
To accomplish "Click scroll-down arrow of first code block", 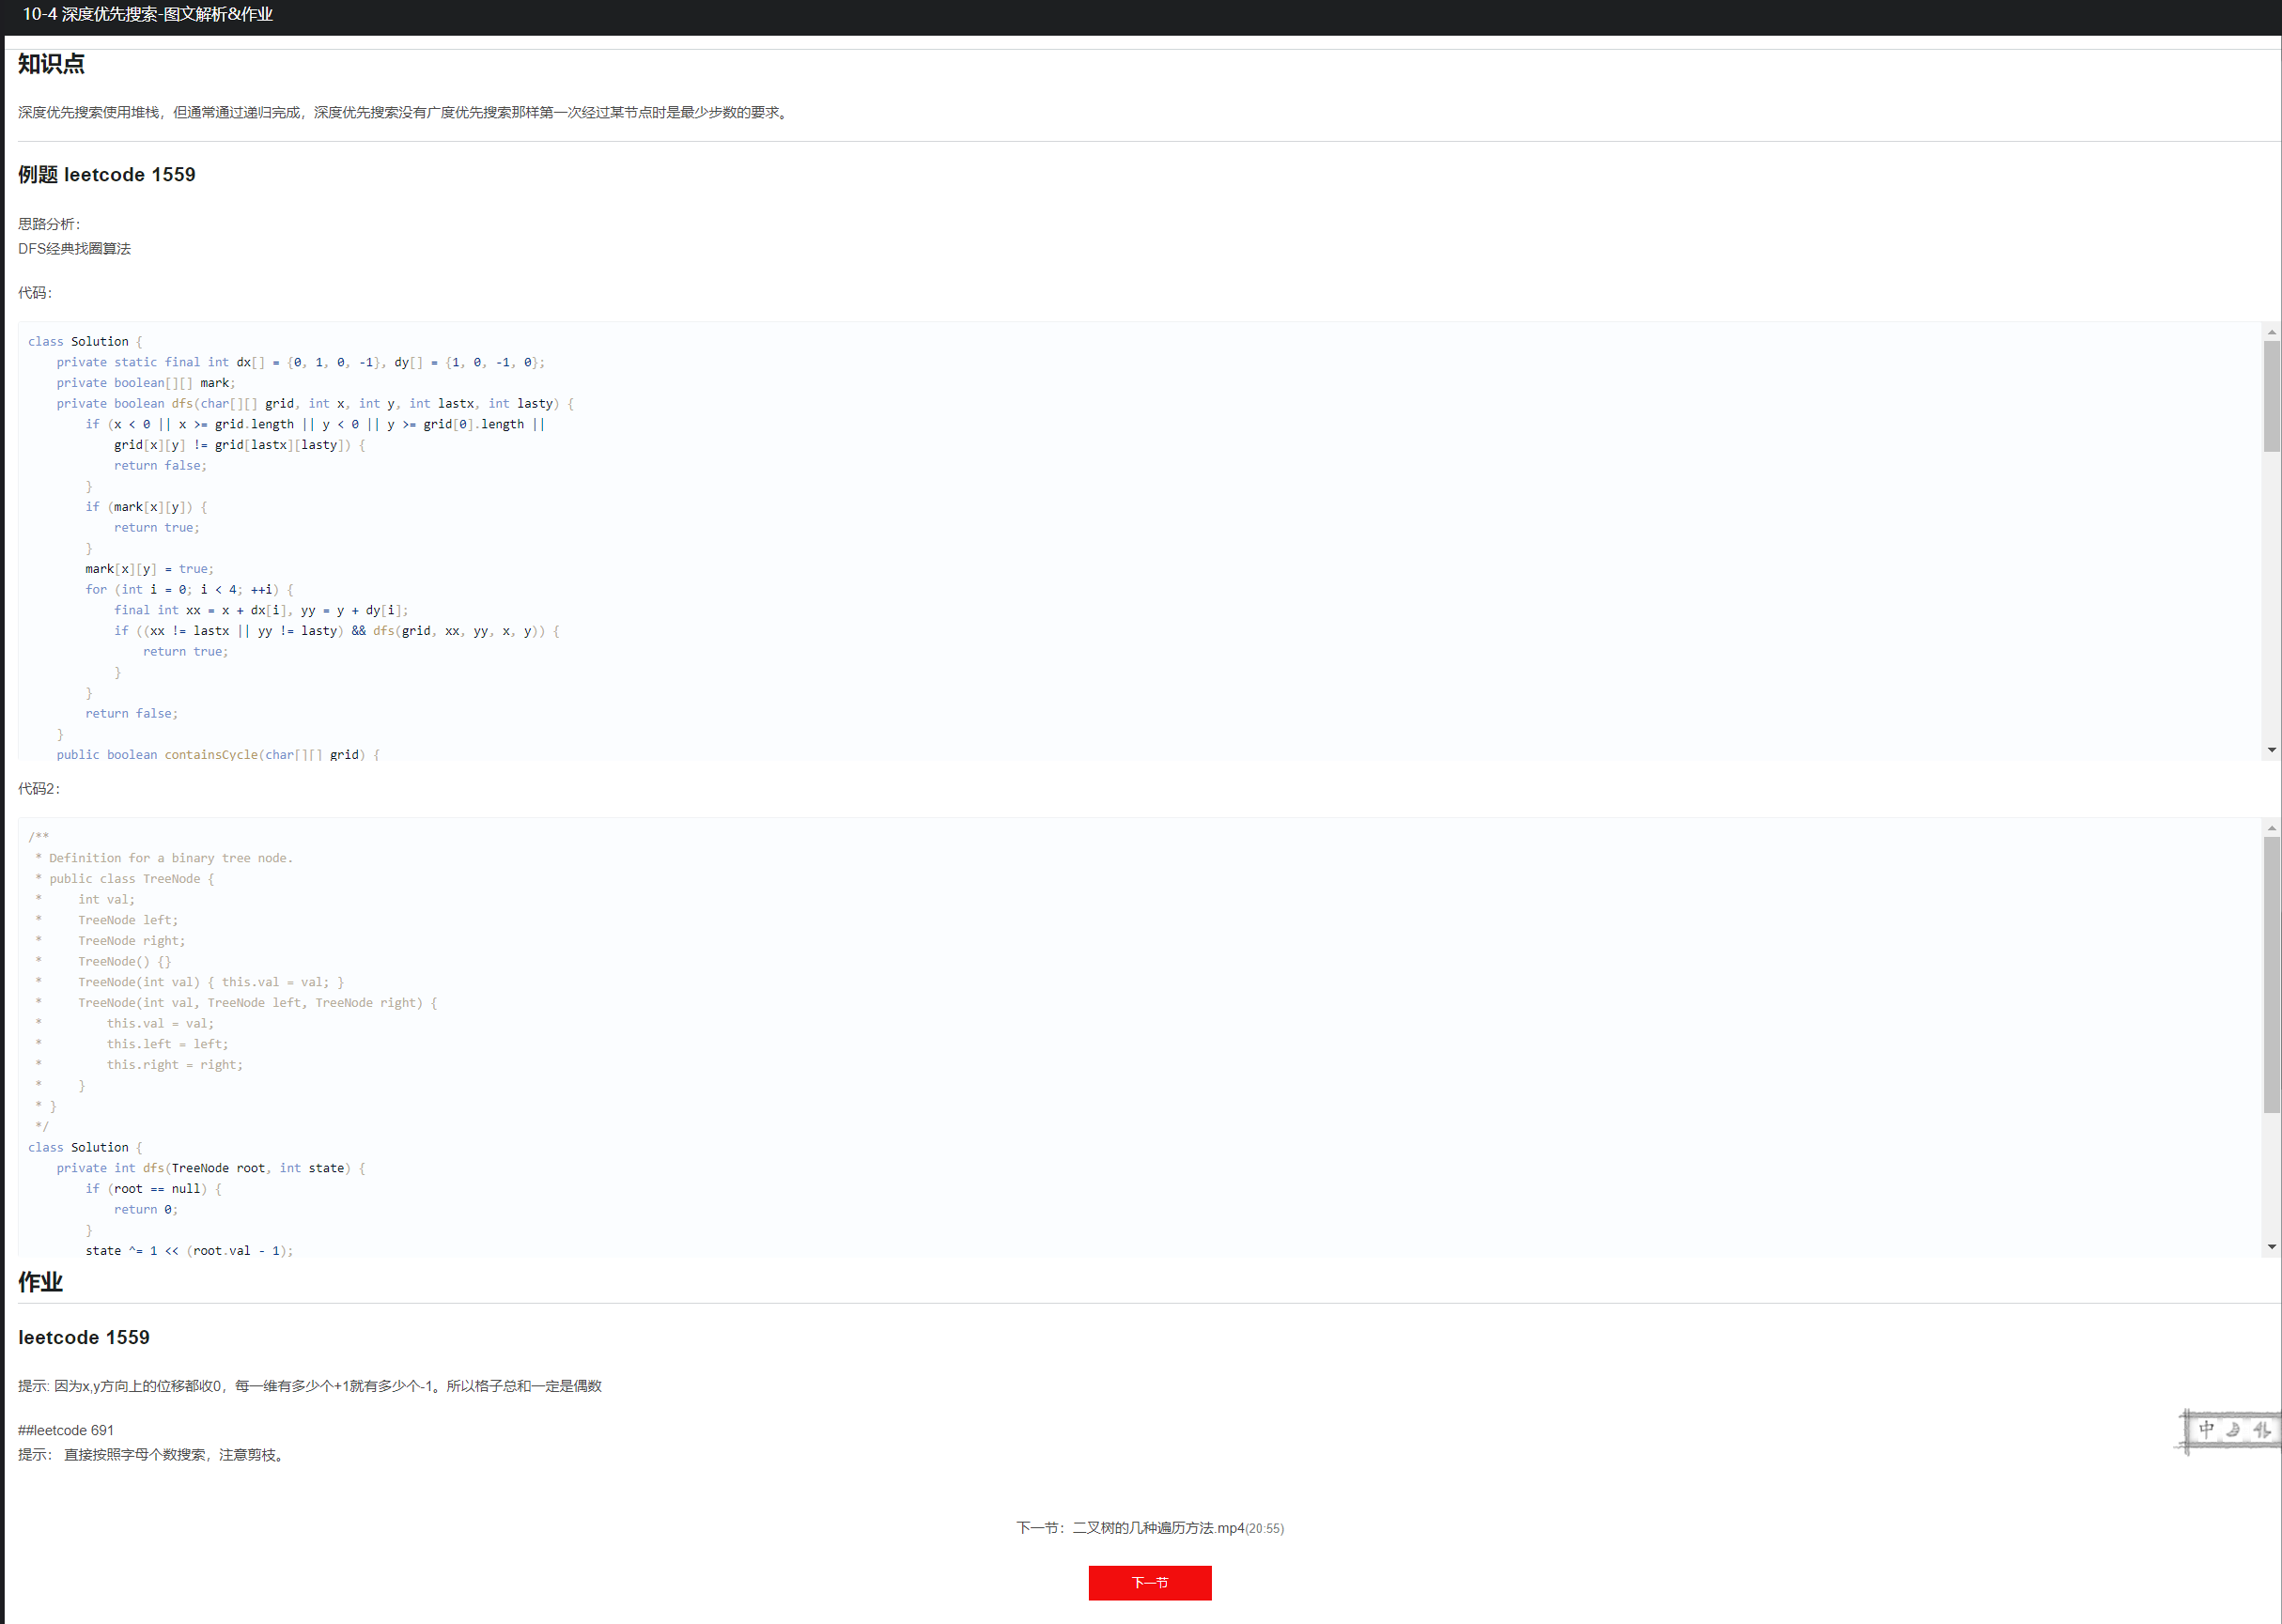I will (2272, 750).
